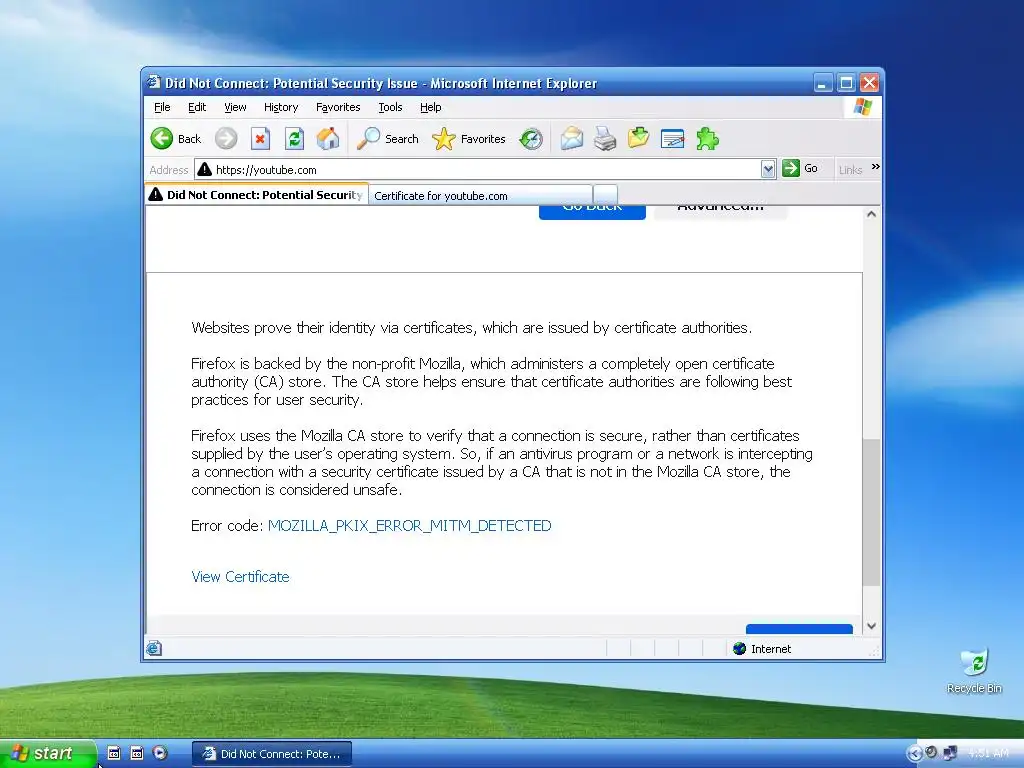Expand the Links toolbar chevron
The height and width of the screenshot is (768, 1024).
(x=875, y=167)
